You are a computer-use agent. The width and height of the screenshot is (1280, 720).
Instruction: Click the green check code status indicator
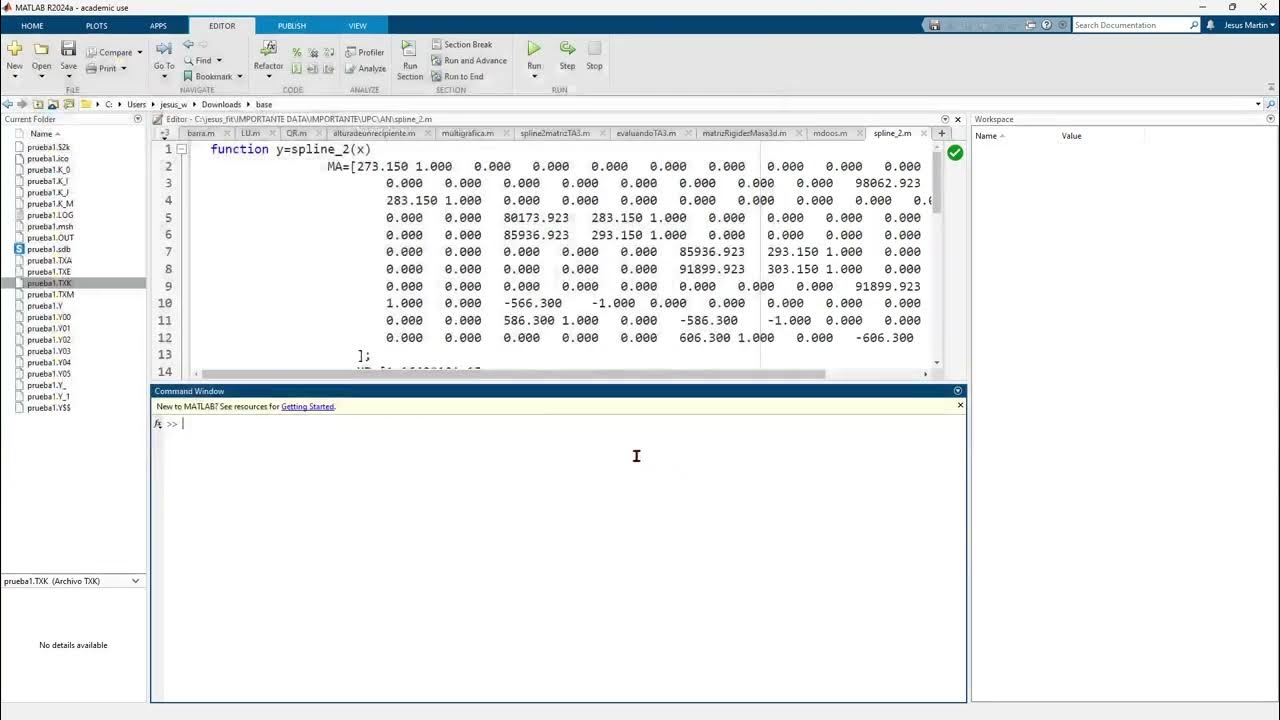pos(955,153)
